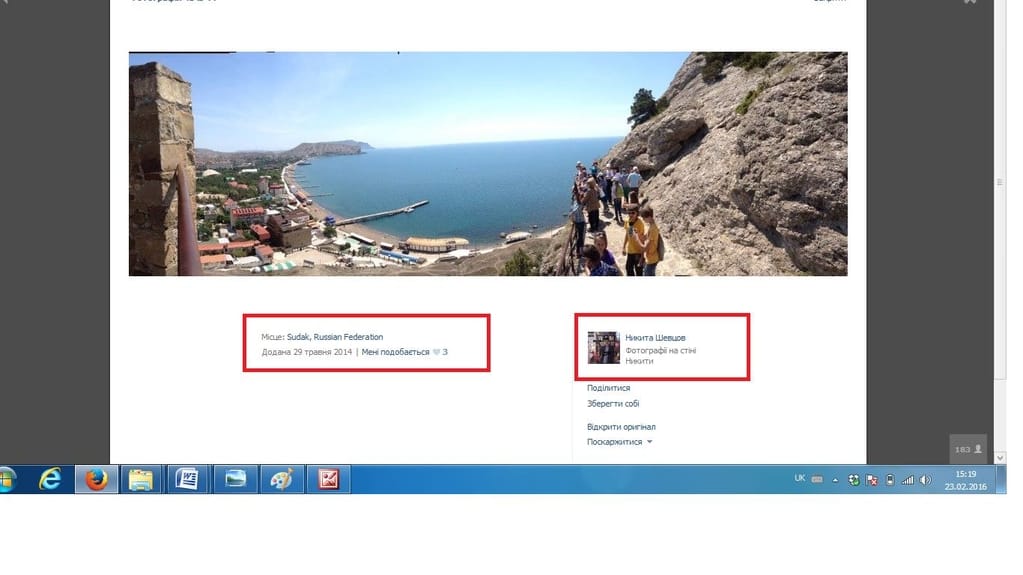Open Microsoft Word from the taskbar
1023x575 pixels.
tap(187, 480)
